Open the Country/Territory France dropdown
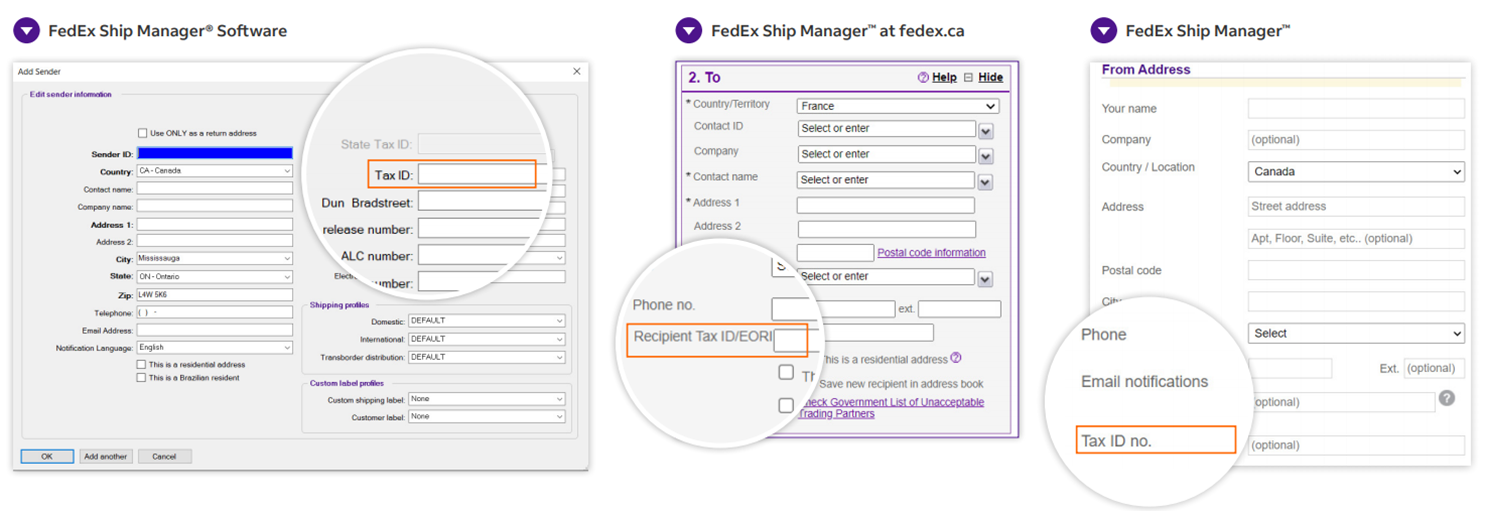The height and width of the screenshot is (511, 1487). (897, 106)
